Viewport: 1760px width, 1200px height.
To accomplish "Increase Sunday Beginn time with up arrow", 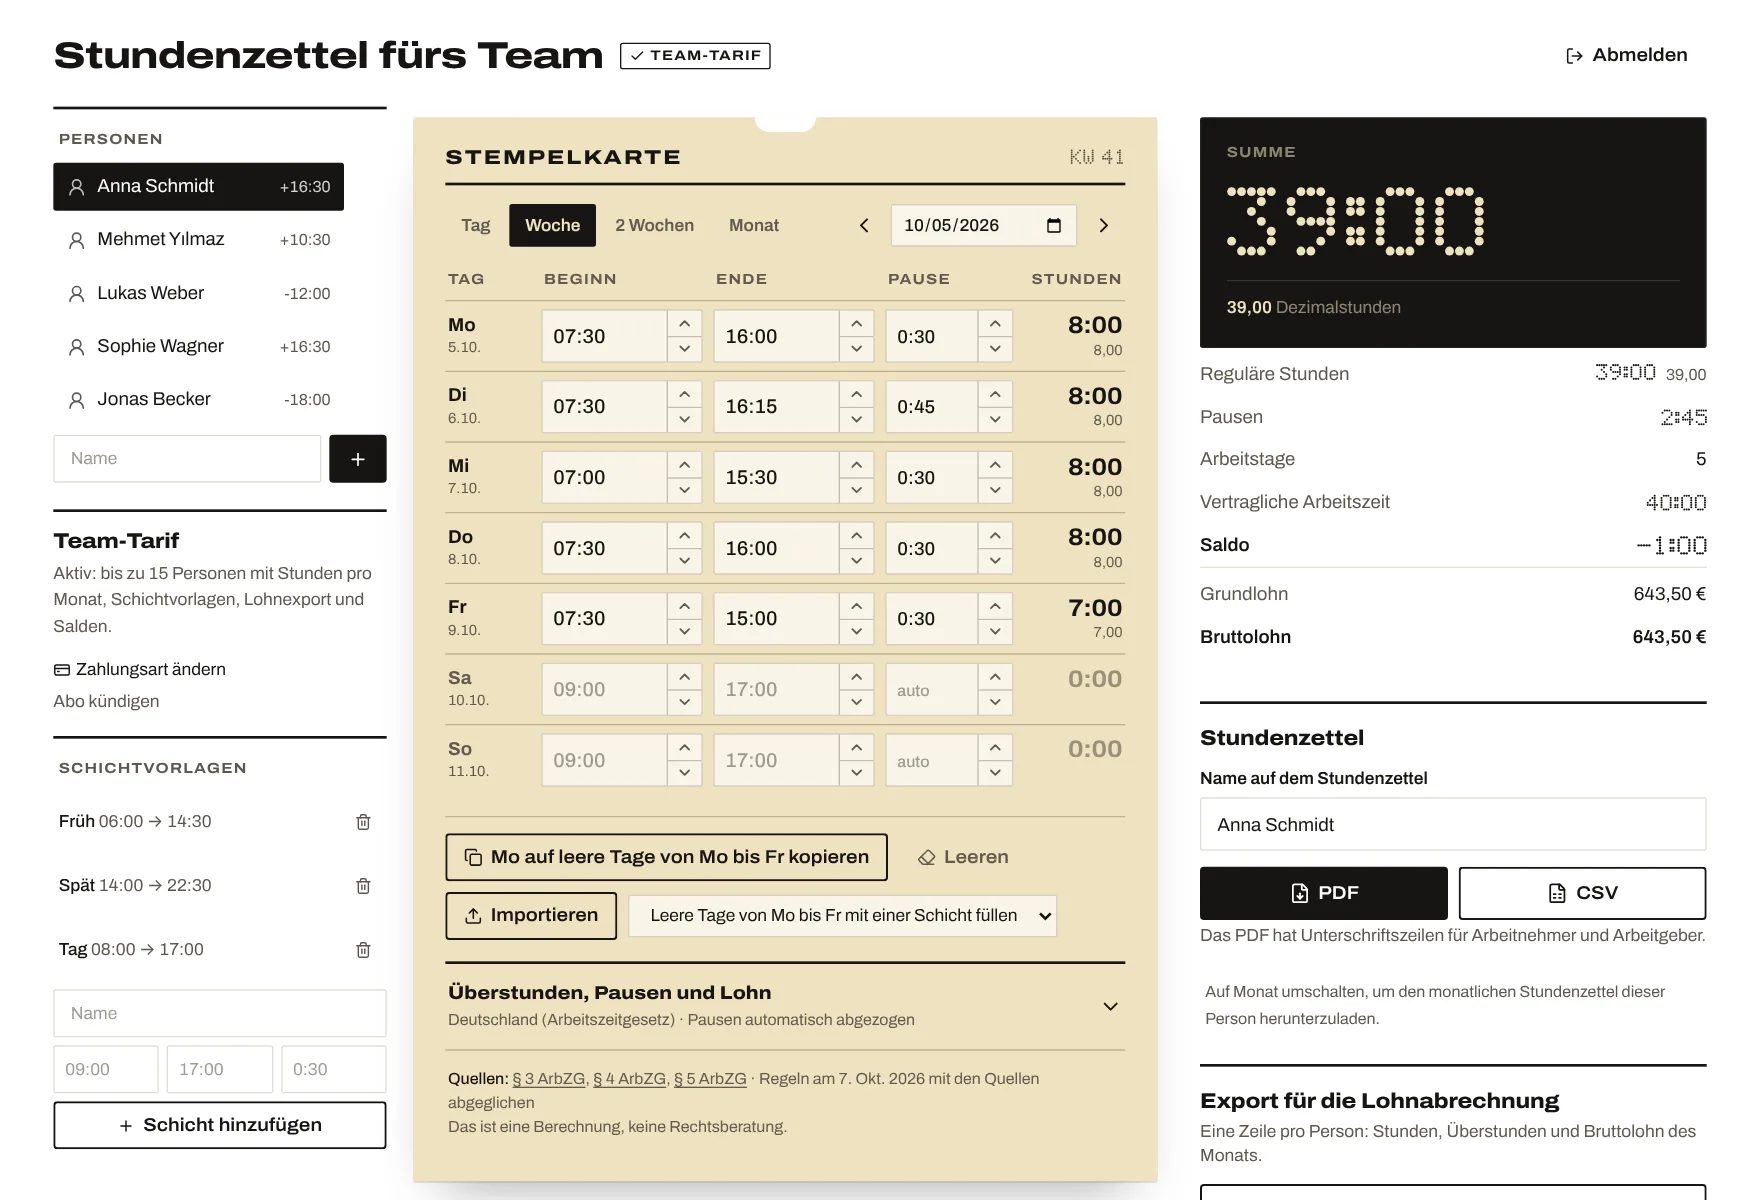I will pyautogui.click(x=684, y=748).
